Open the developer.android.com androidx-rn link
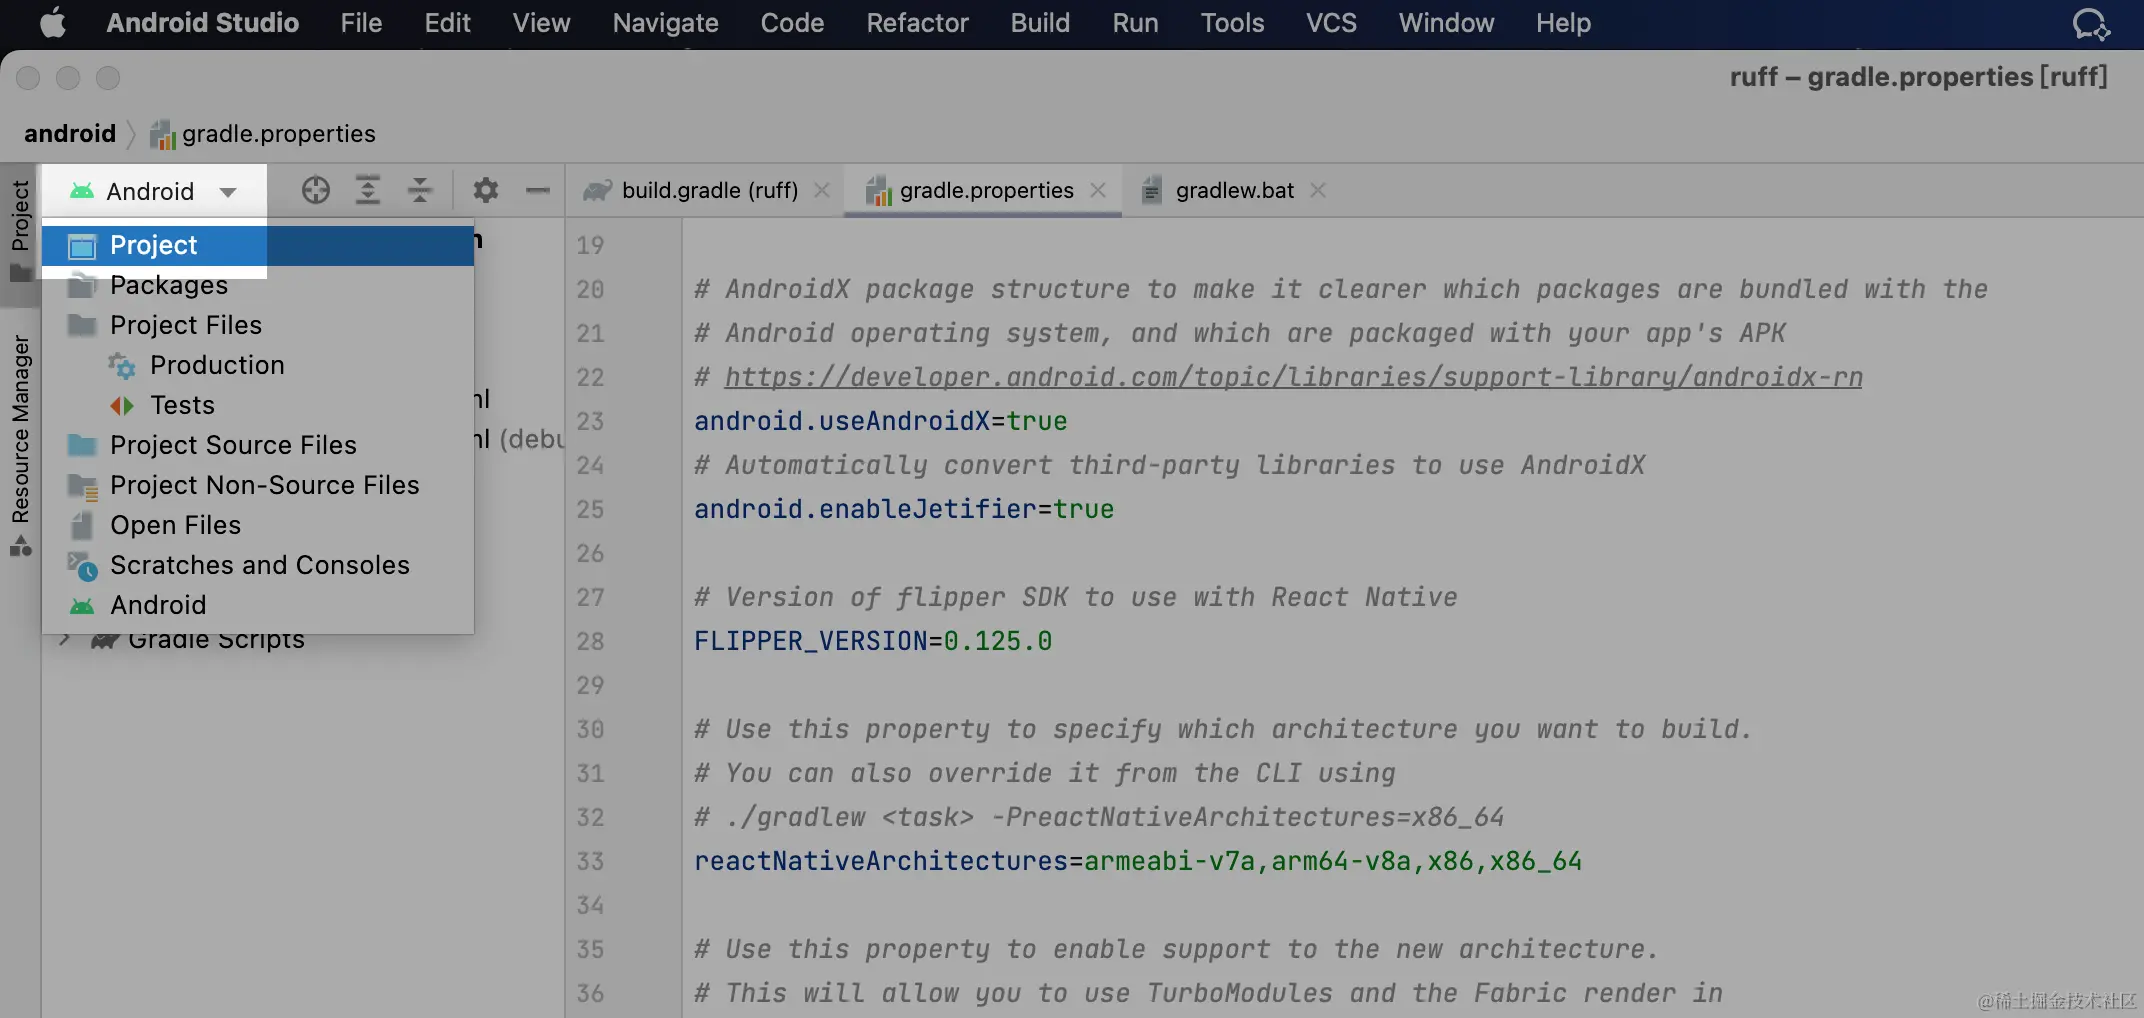This screenshot has height=1018, width=2144. click(1293, 377)
